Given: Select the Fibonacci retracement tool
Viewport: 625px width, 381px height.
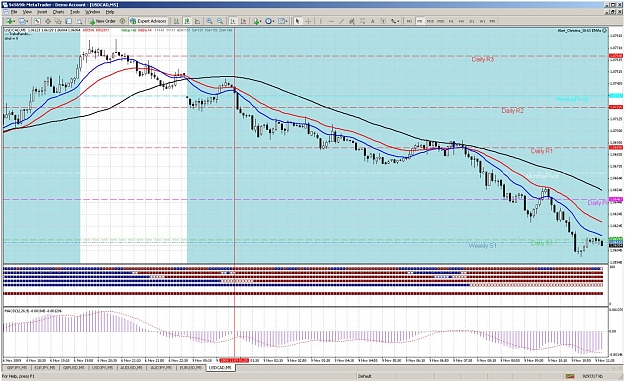Looking at the screenshot, I should [362, 21].
